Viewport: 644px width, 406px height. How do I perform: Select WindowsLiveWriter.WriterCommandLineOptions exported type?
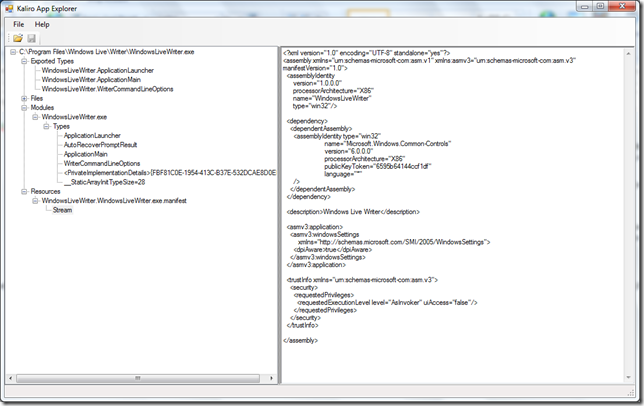(107, 89)
